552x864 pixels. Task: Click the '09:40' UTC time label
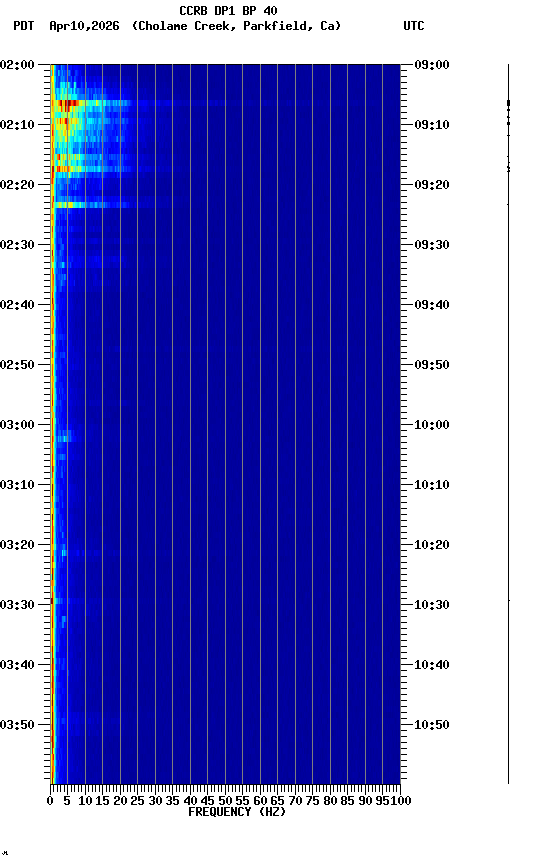(432, 305)
